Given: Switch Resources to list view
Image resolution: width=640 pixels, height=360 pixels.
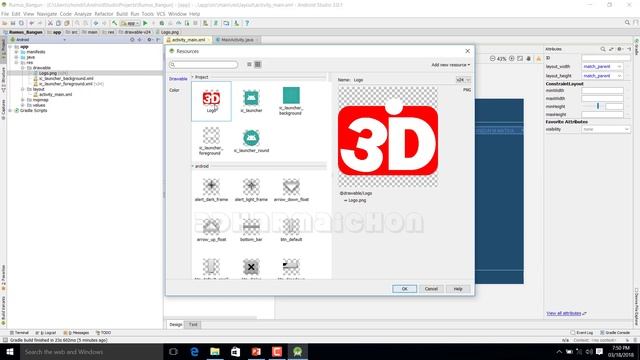Looking at the screenshot, I should [249, 64].
